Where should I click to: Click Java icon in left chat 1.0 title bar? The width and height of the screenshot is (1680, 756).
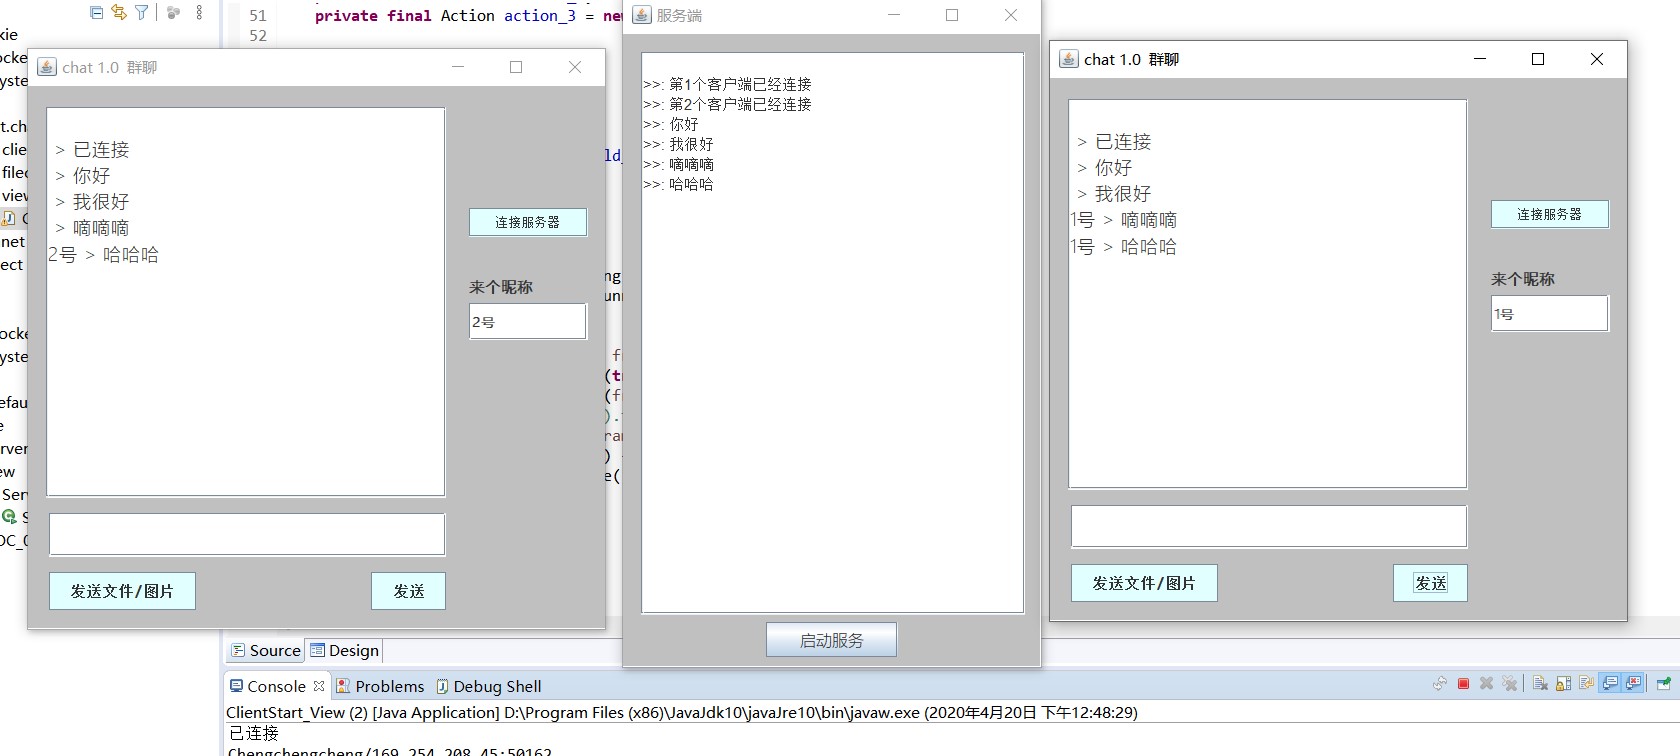click(46, 67)
